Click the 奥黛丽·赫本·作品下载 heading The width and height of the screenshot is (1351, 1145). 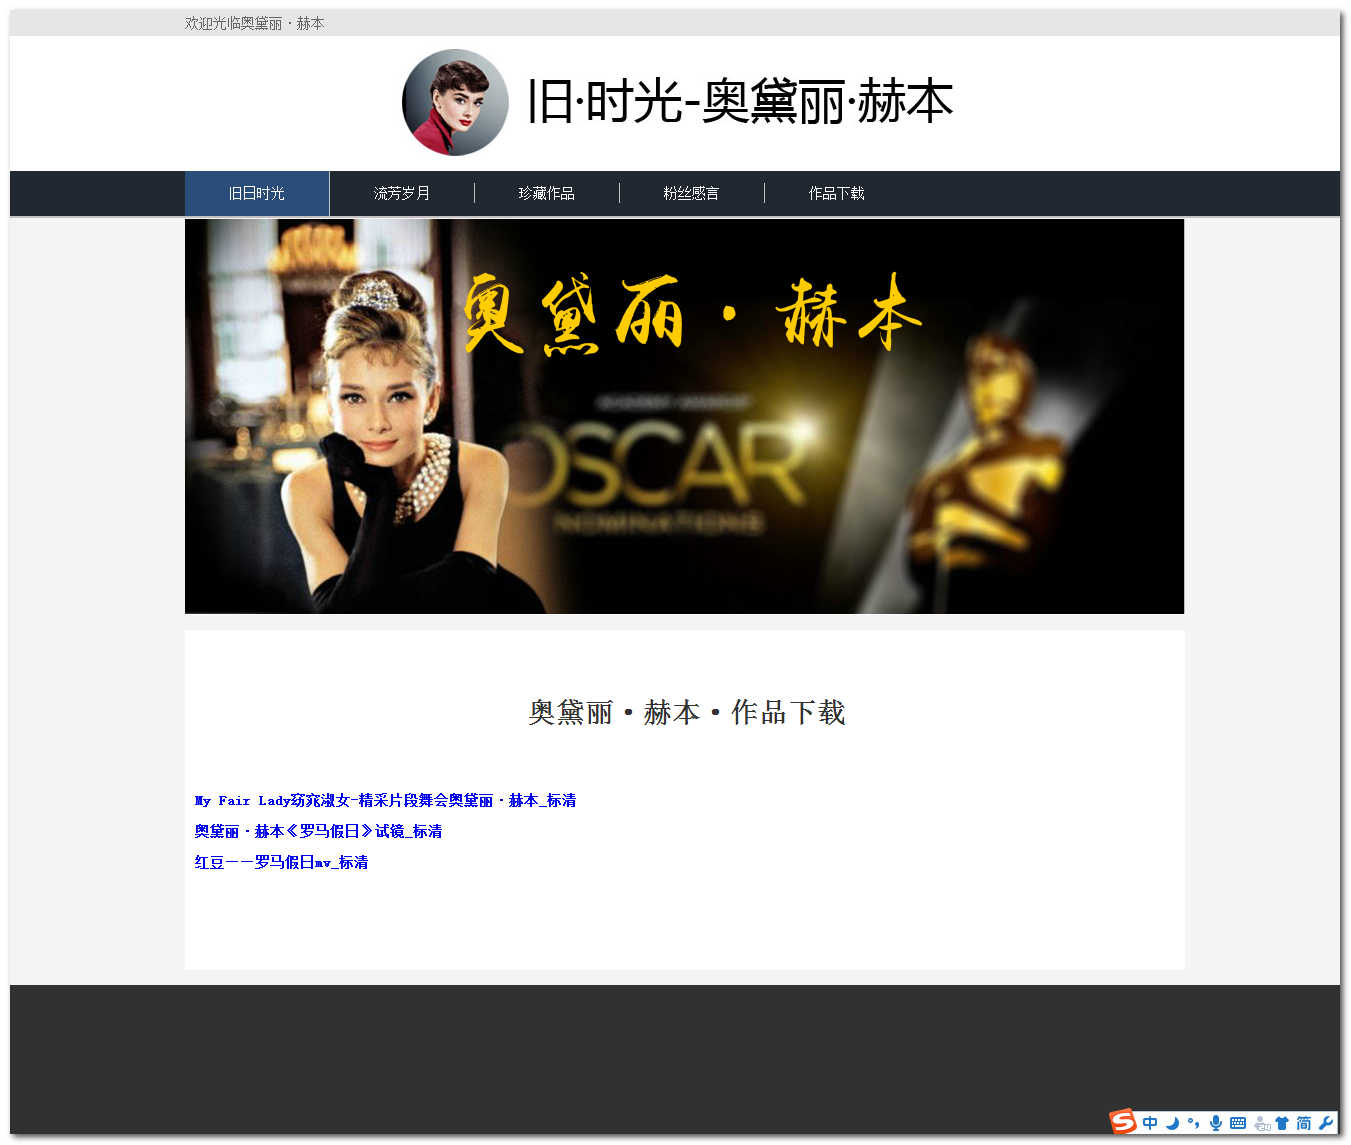pyautogui.click(x=687, y=712)
